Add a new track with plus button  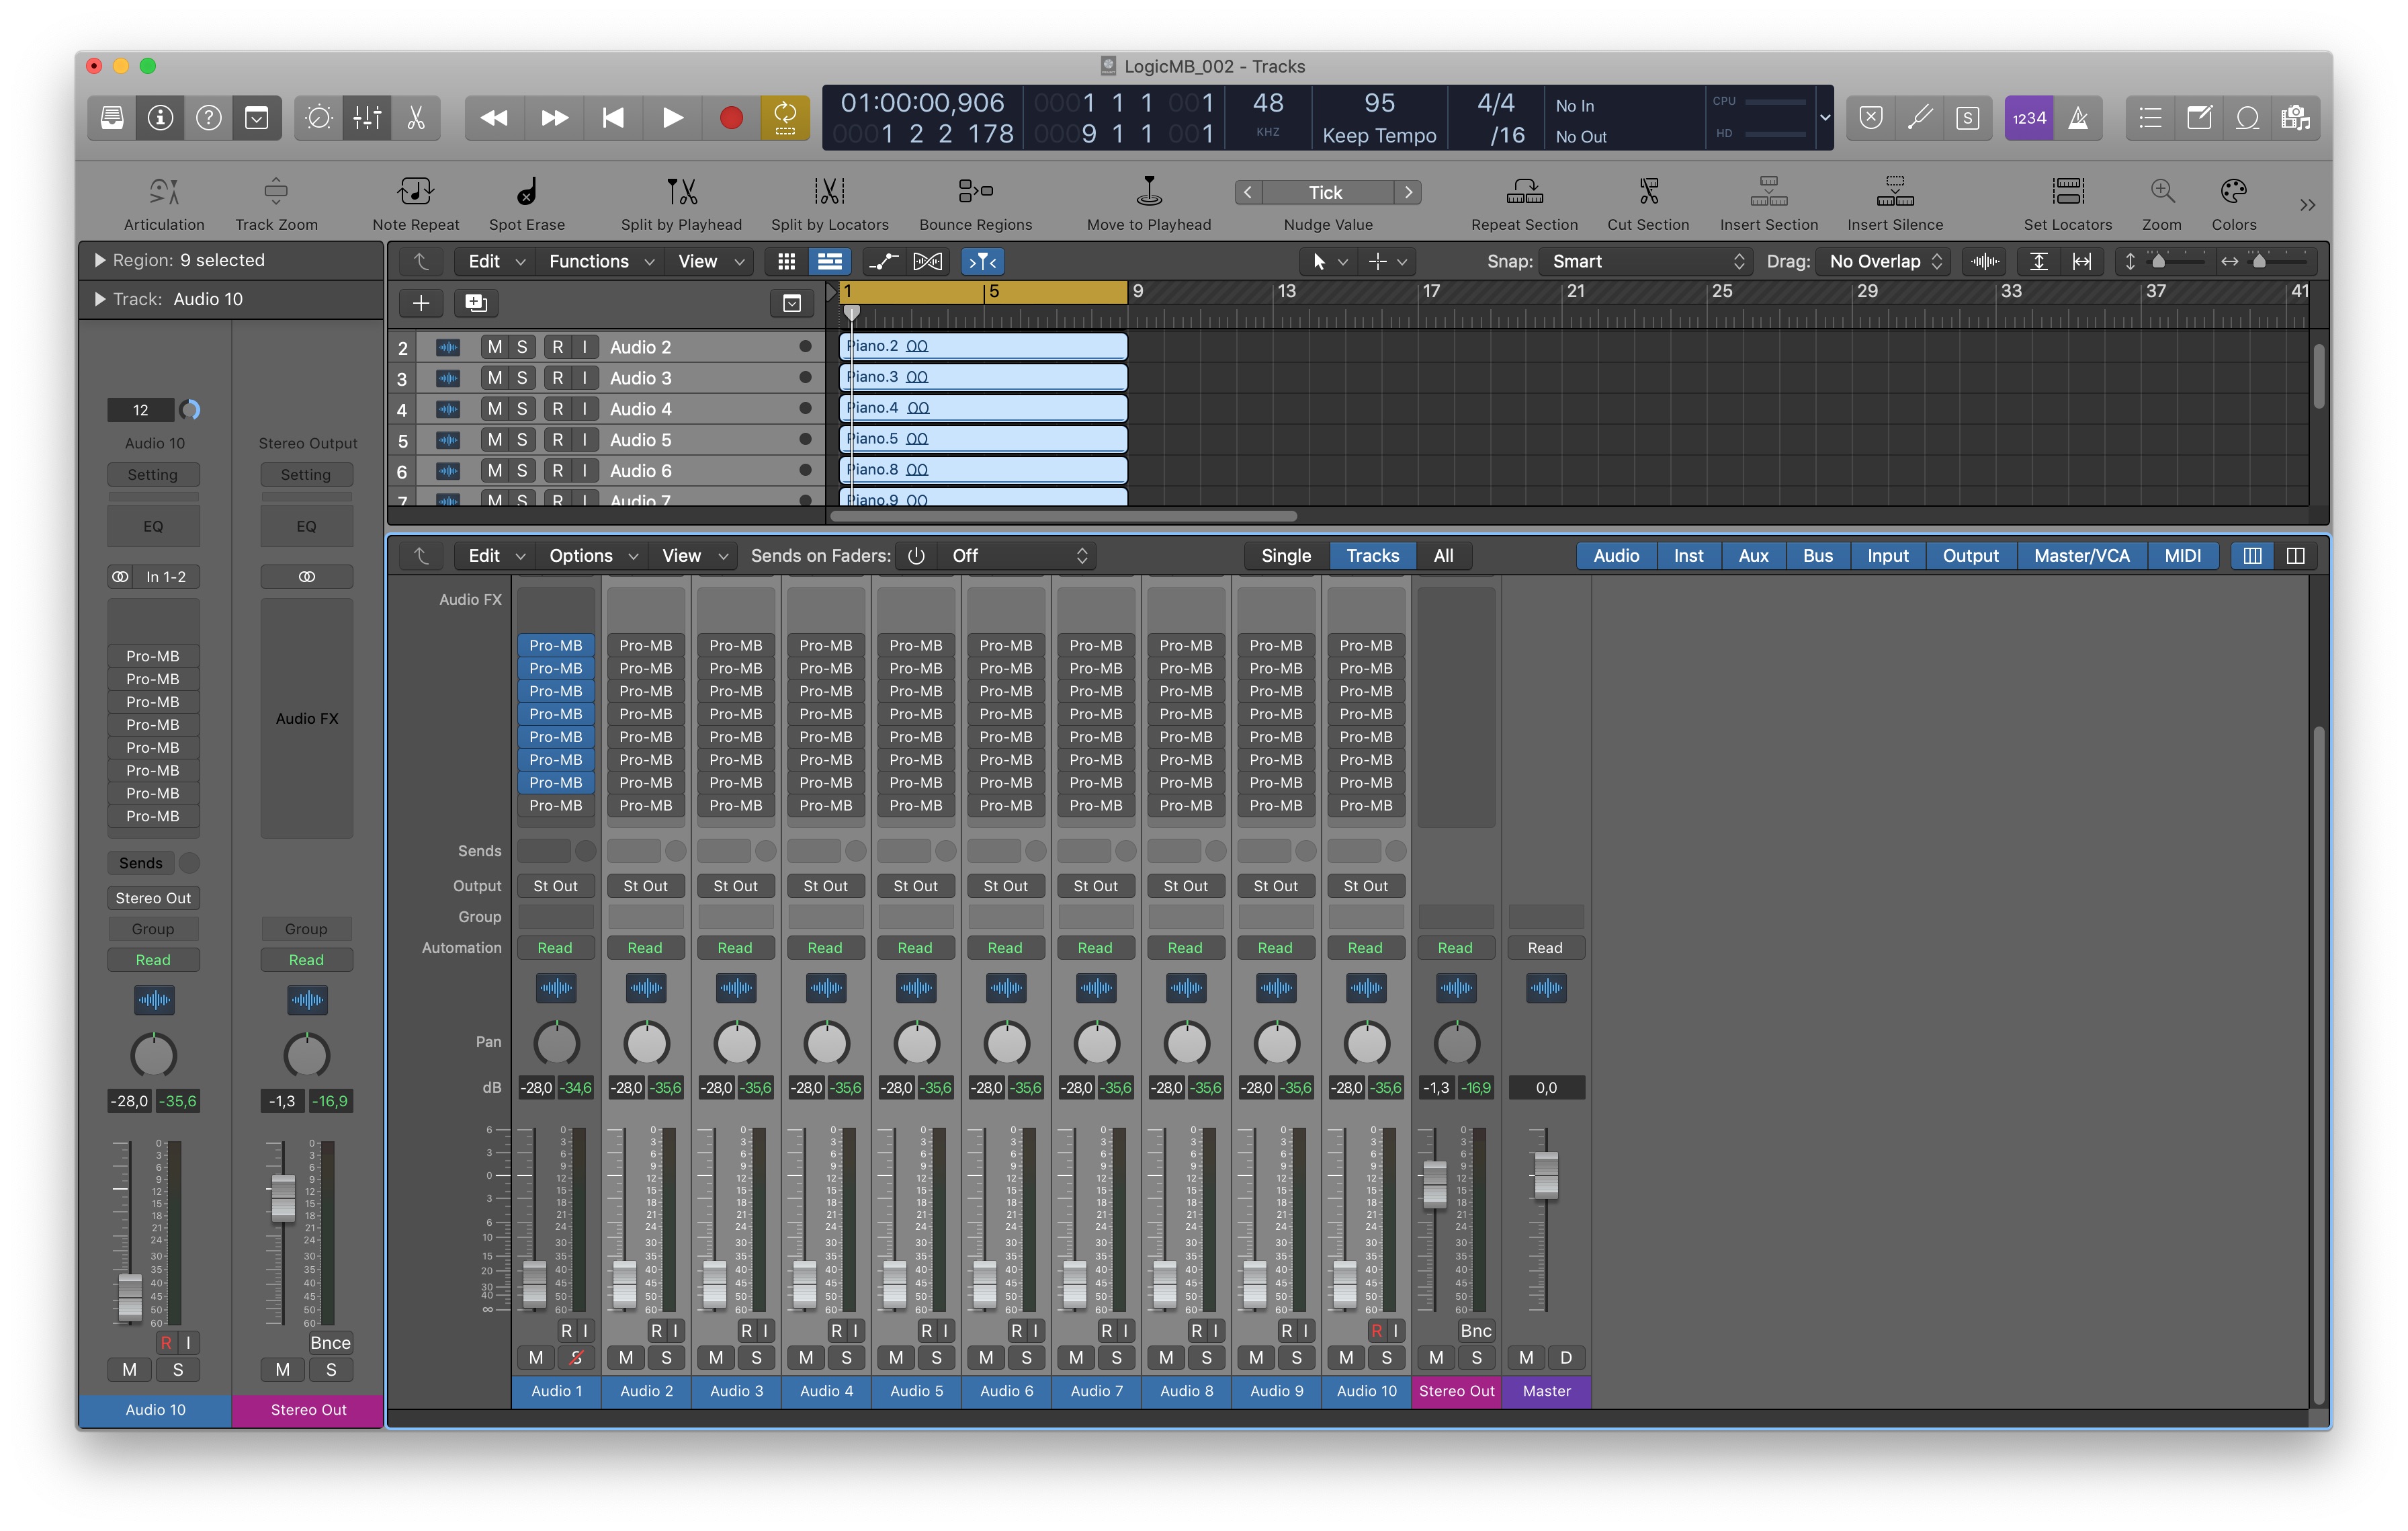pos(421,303)
